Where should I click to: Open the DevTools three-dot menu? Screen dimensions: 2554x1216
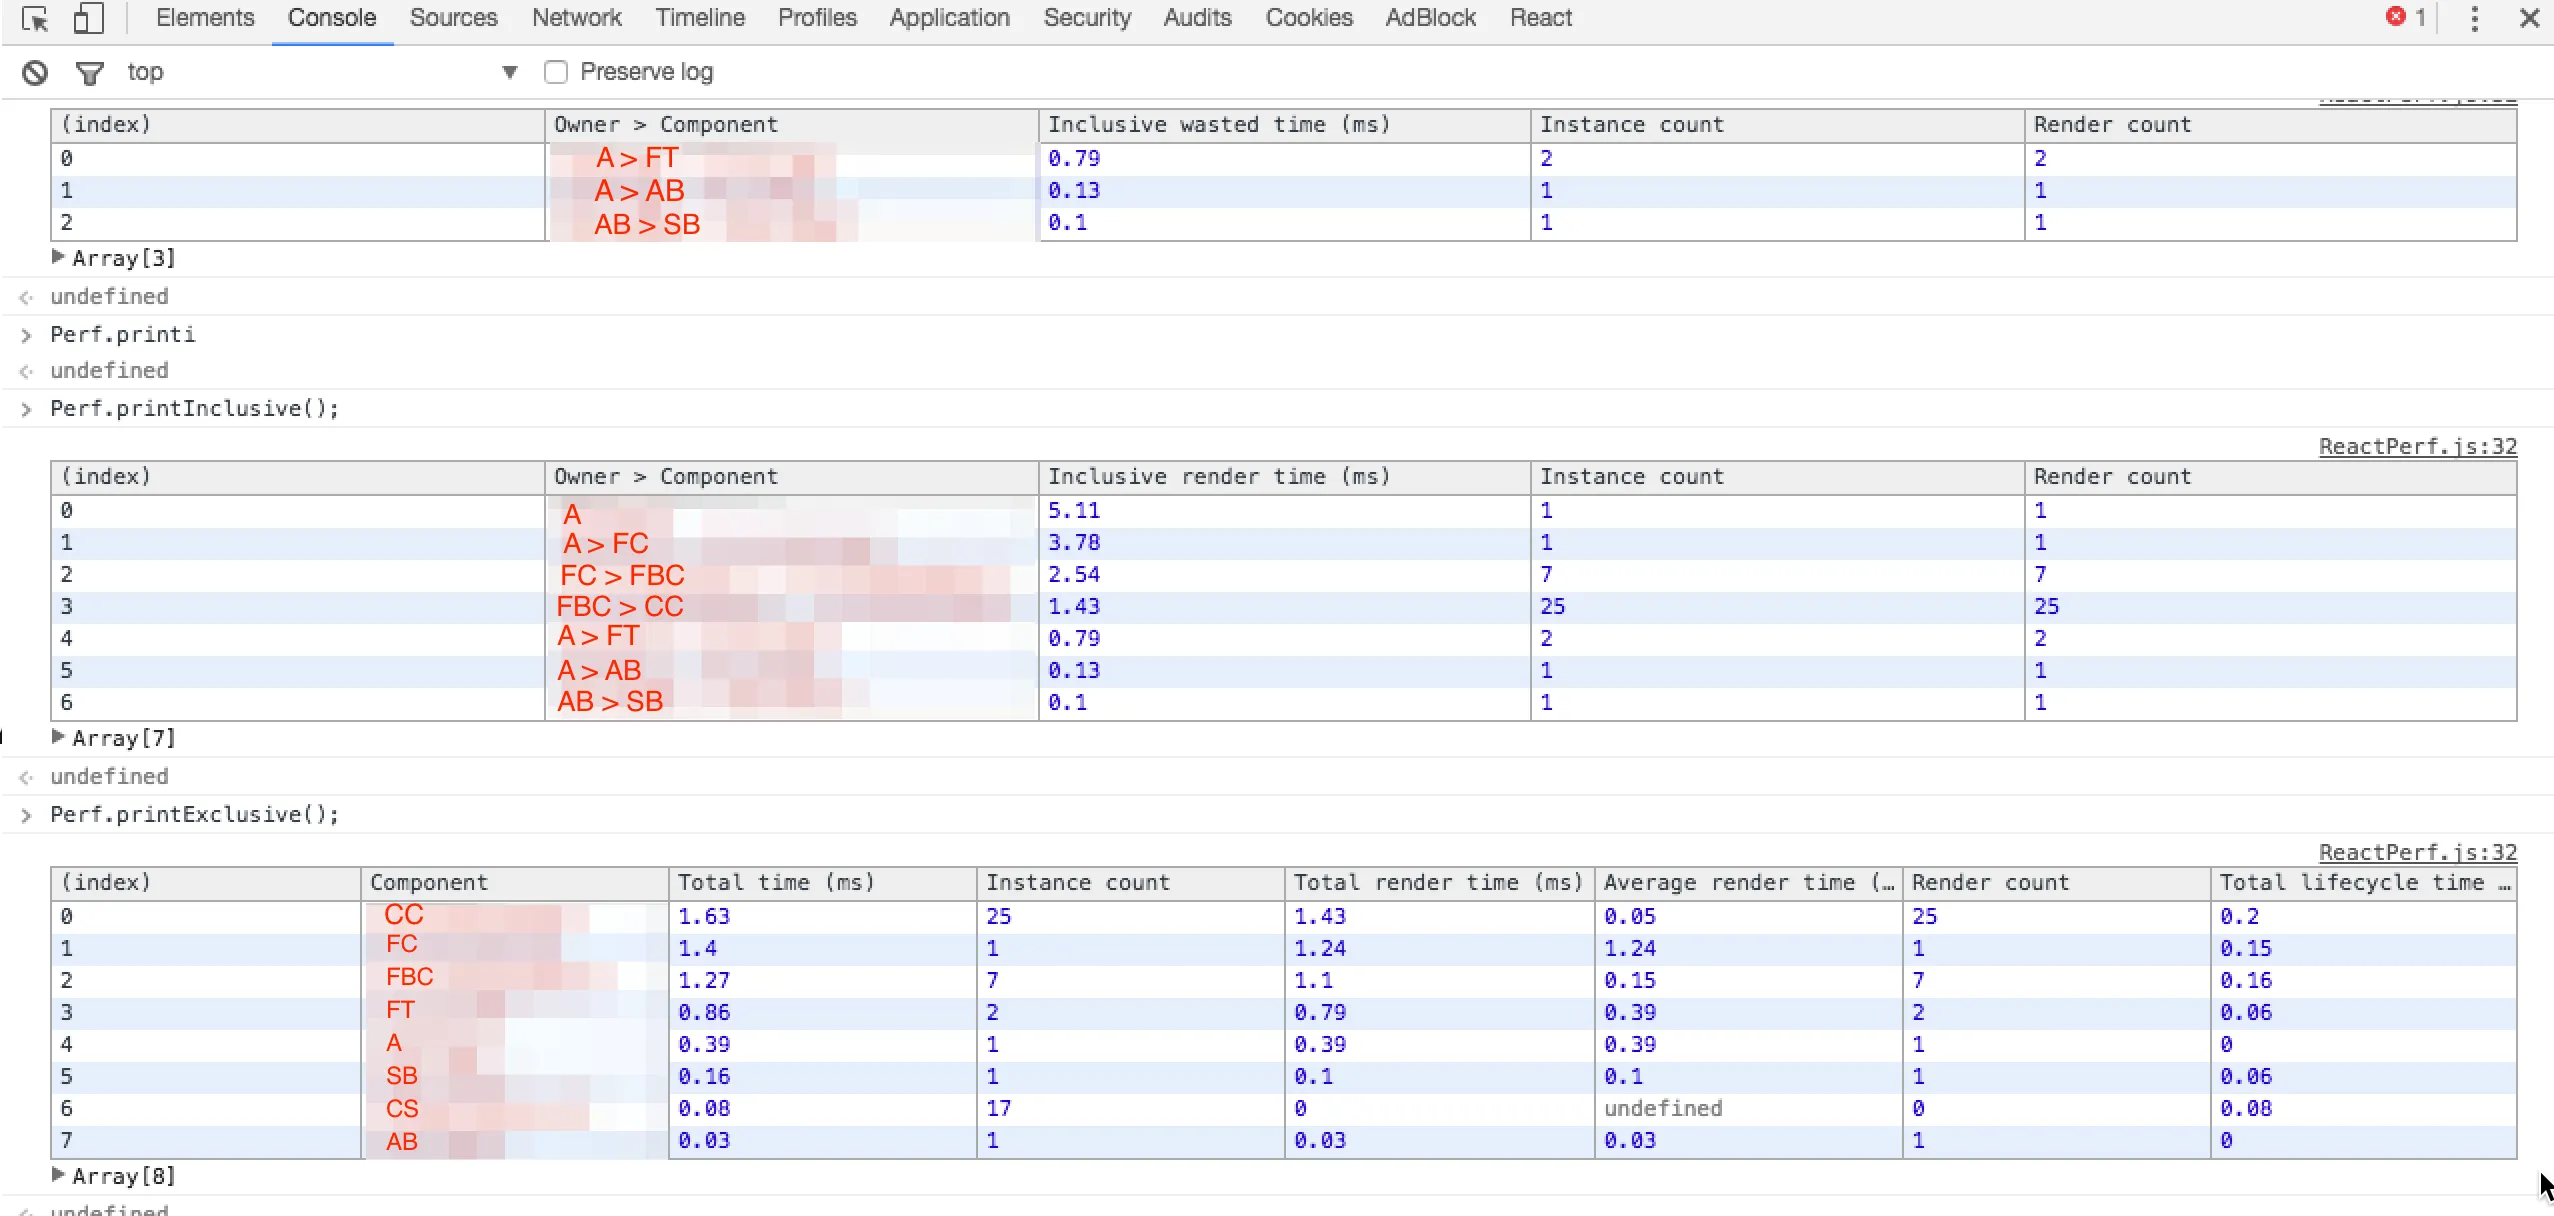point(2474,18)
